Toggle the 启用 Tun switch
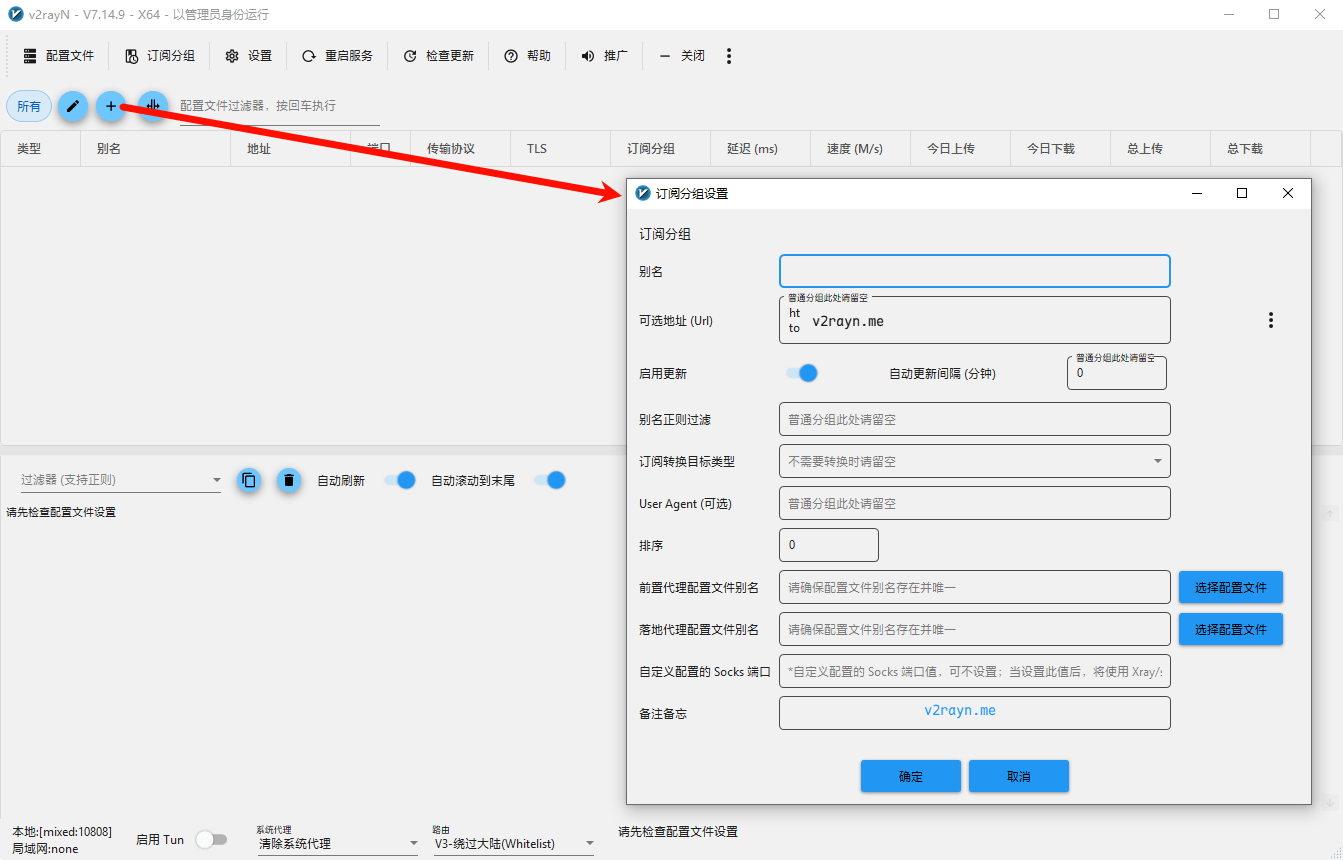Viewport: 1343px width, 860px height. (211, 840)
